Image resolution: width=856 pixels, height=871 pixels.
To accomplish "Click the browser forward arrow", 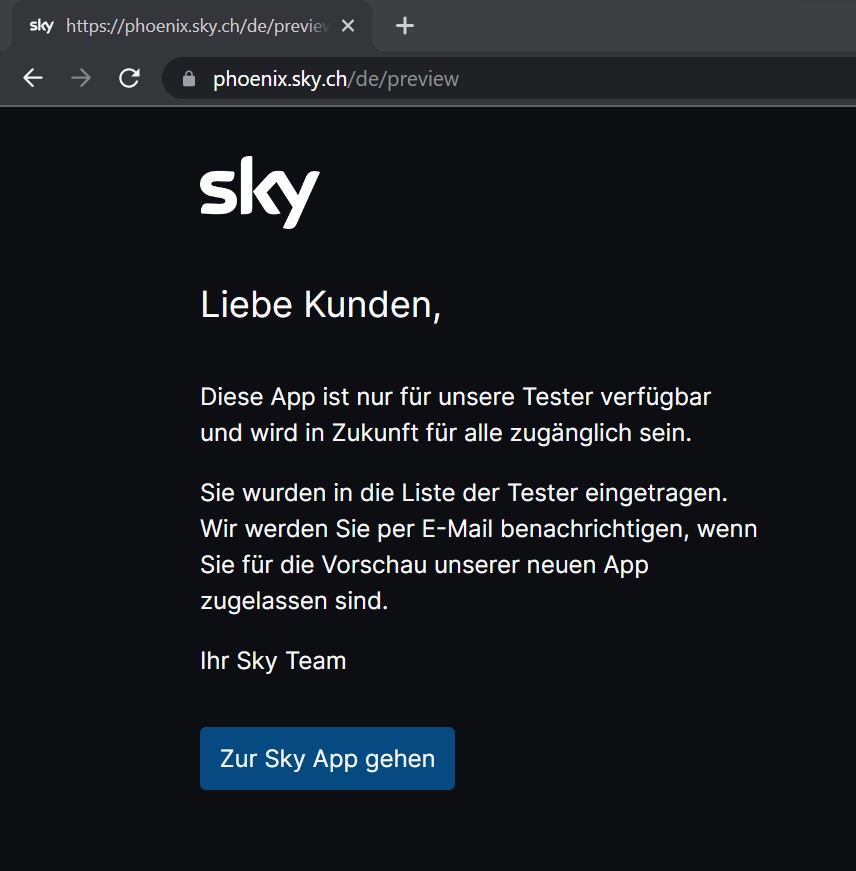I will click(x=81, y=78).
